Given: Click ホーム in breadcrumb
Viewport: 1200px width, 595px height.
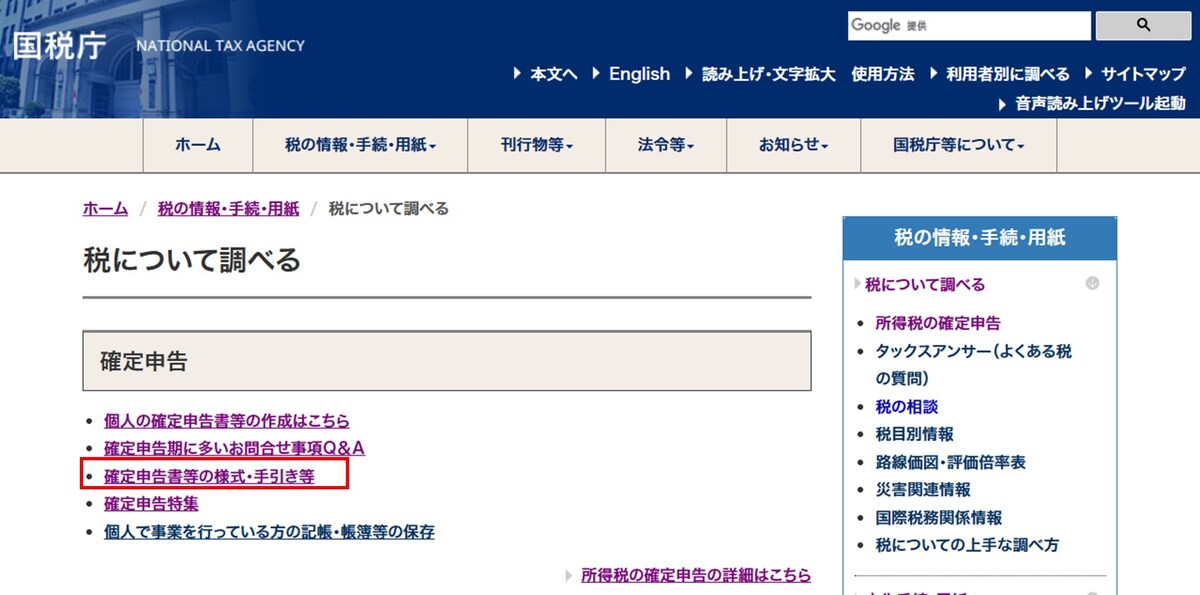Looking at the screenshot, I should 105,208.
